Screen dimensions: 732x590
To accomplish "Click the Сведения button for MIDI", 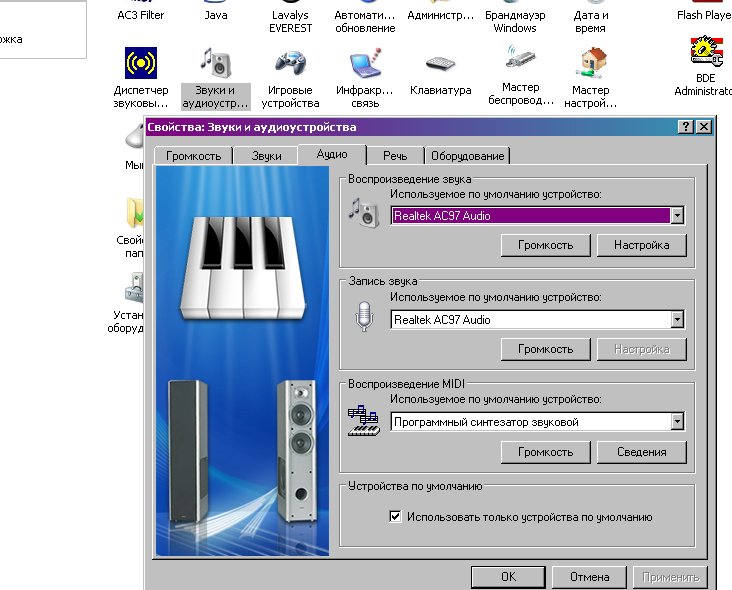I will pyautogui.click(x=641, y=452).
